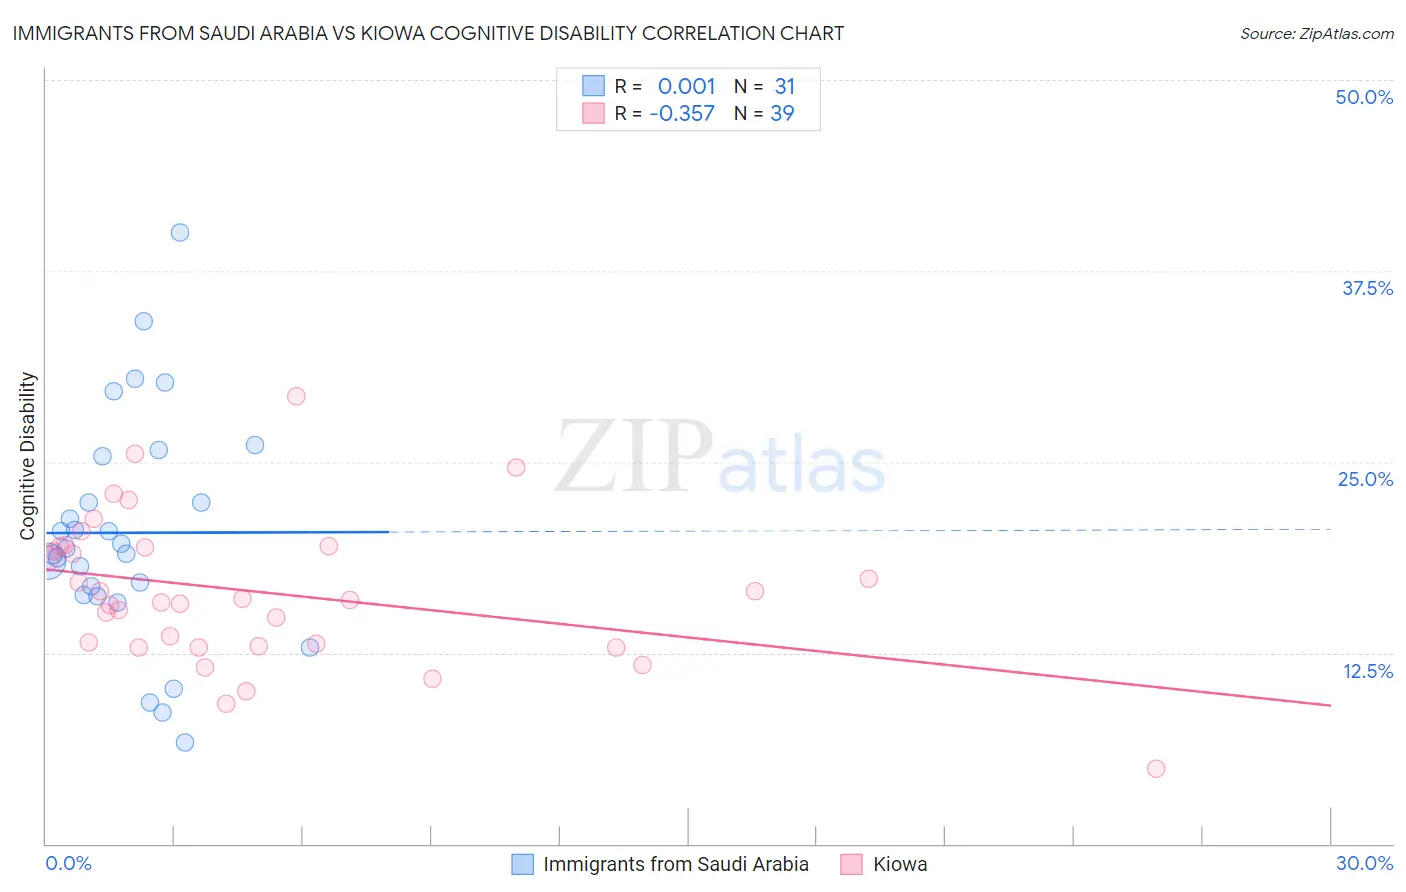Click the solid pink regression trend line
Image resolution: width=1406 pixels, height=892 pixels.
687,637
